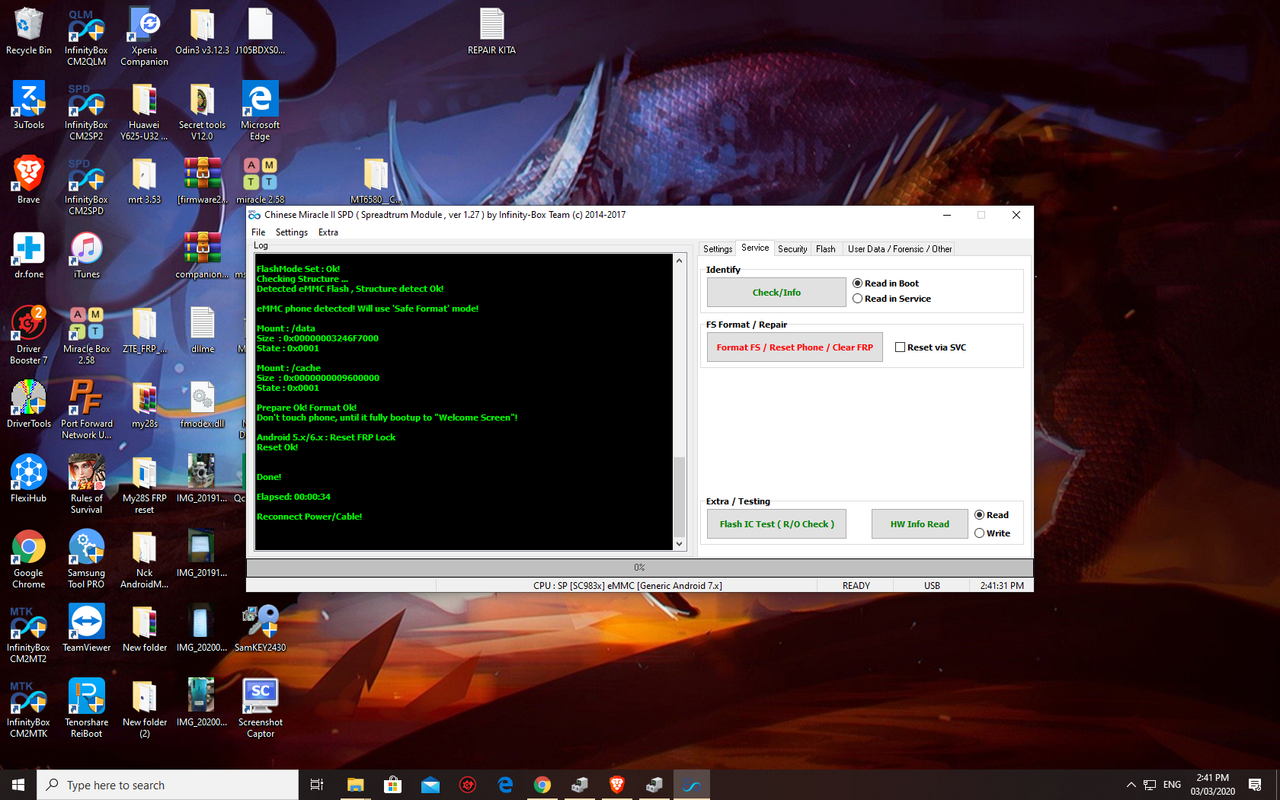Open the Extra menu

328,232
